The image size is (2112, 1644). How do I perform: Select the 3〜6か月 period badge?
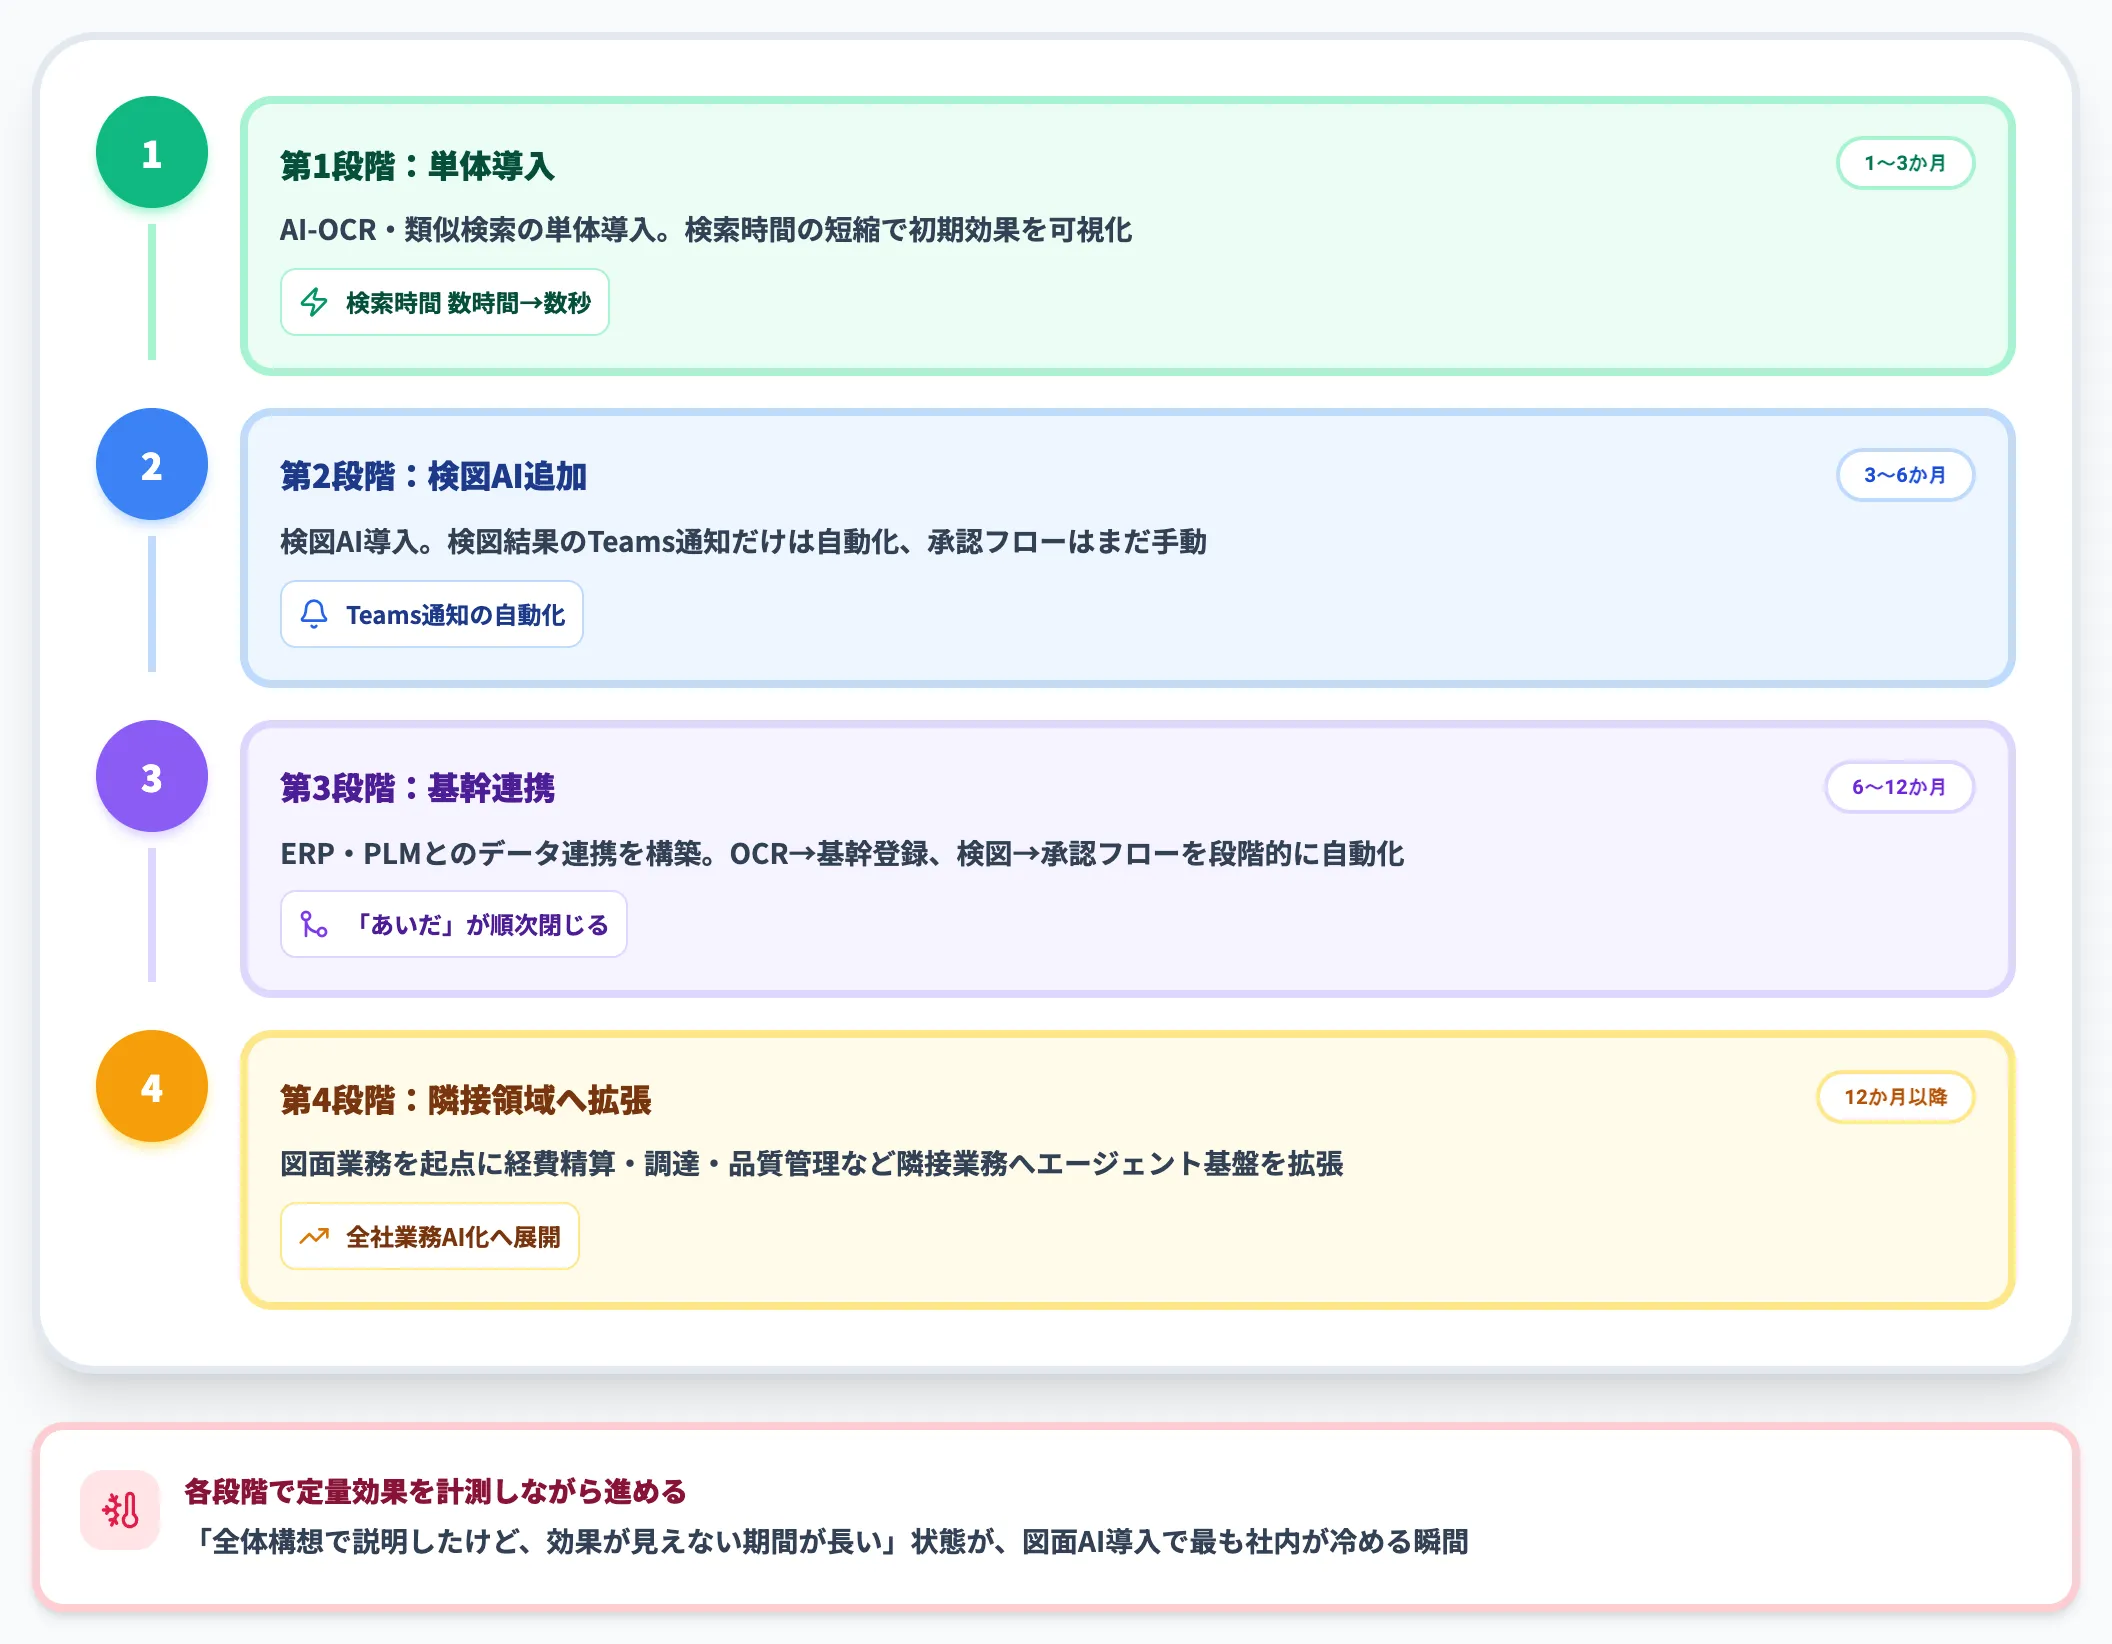1905,475
